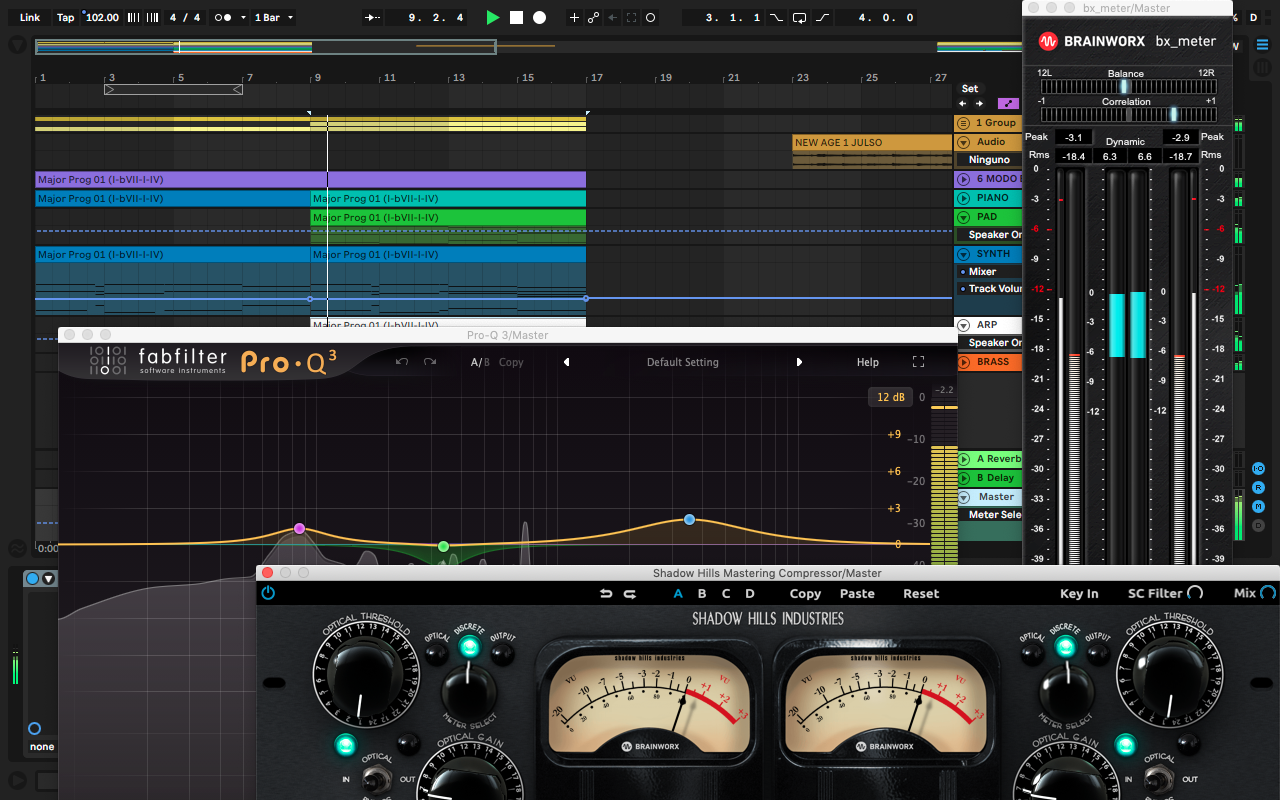Click the Phase Nudge Up icon
The image size is (1280, 800).
click(x=150, y=17)
